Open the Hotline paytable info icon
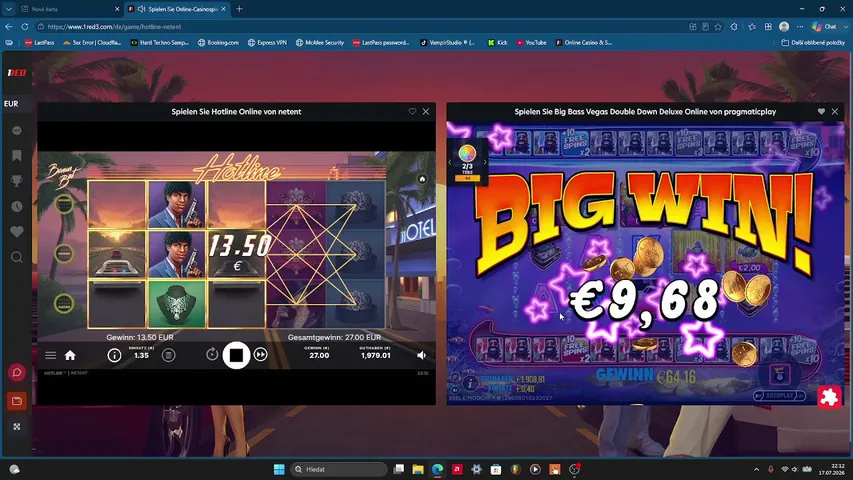 [114, 355]
